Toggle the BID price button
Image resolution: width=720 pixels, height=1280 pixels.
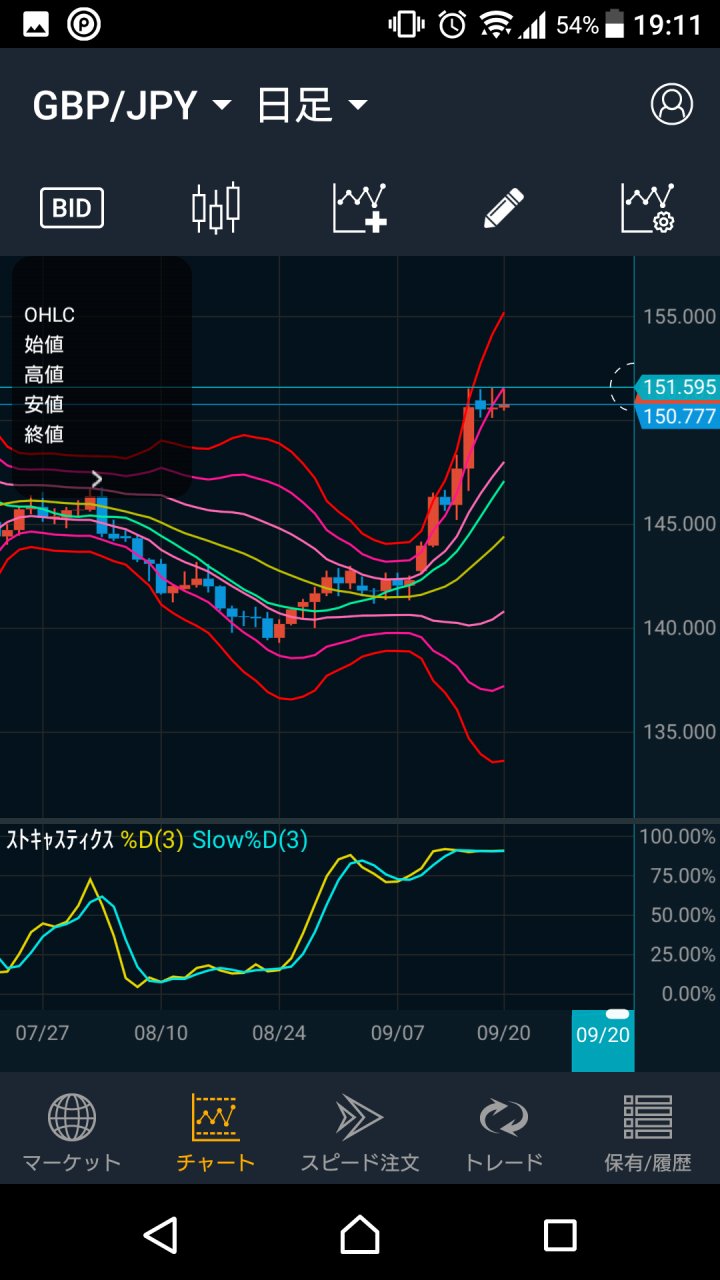tap(72, 208)
